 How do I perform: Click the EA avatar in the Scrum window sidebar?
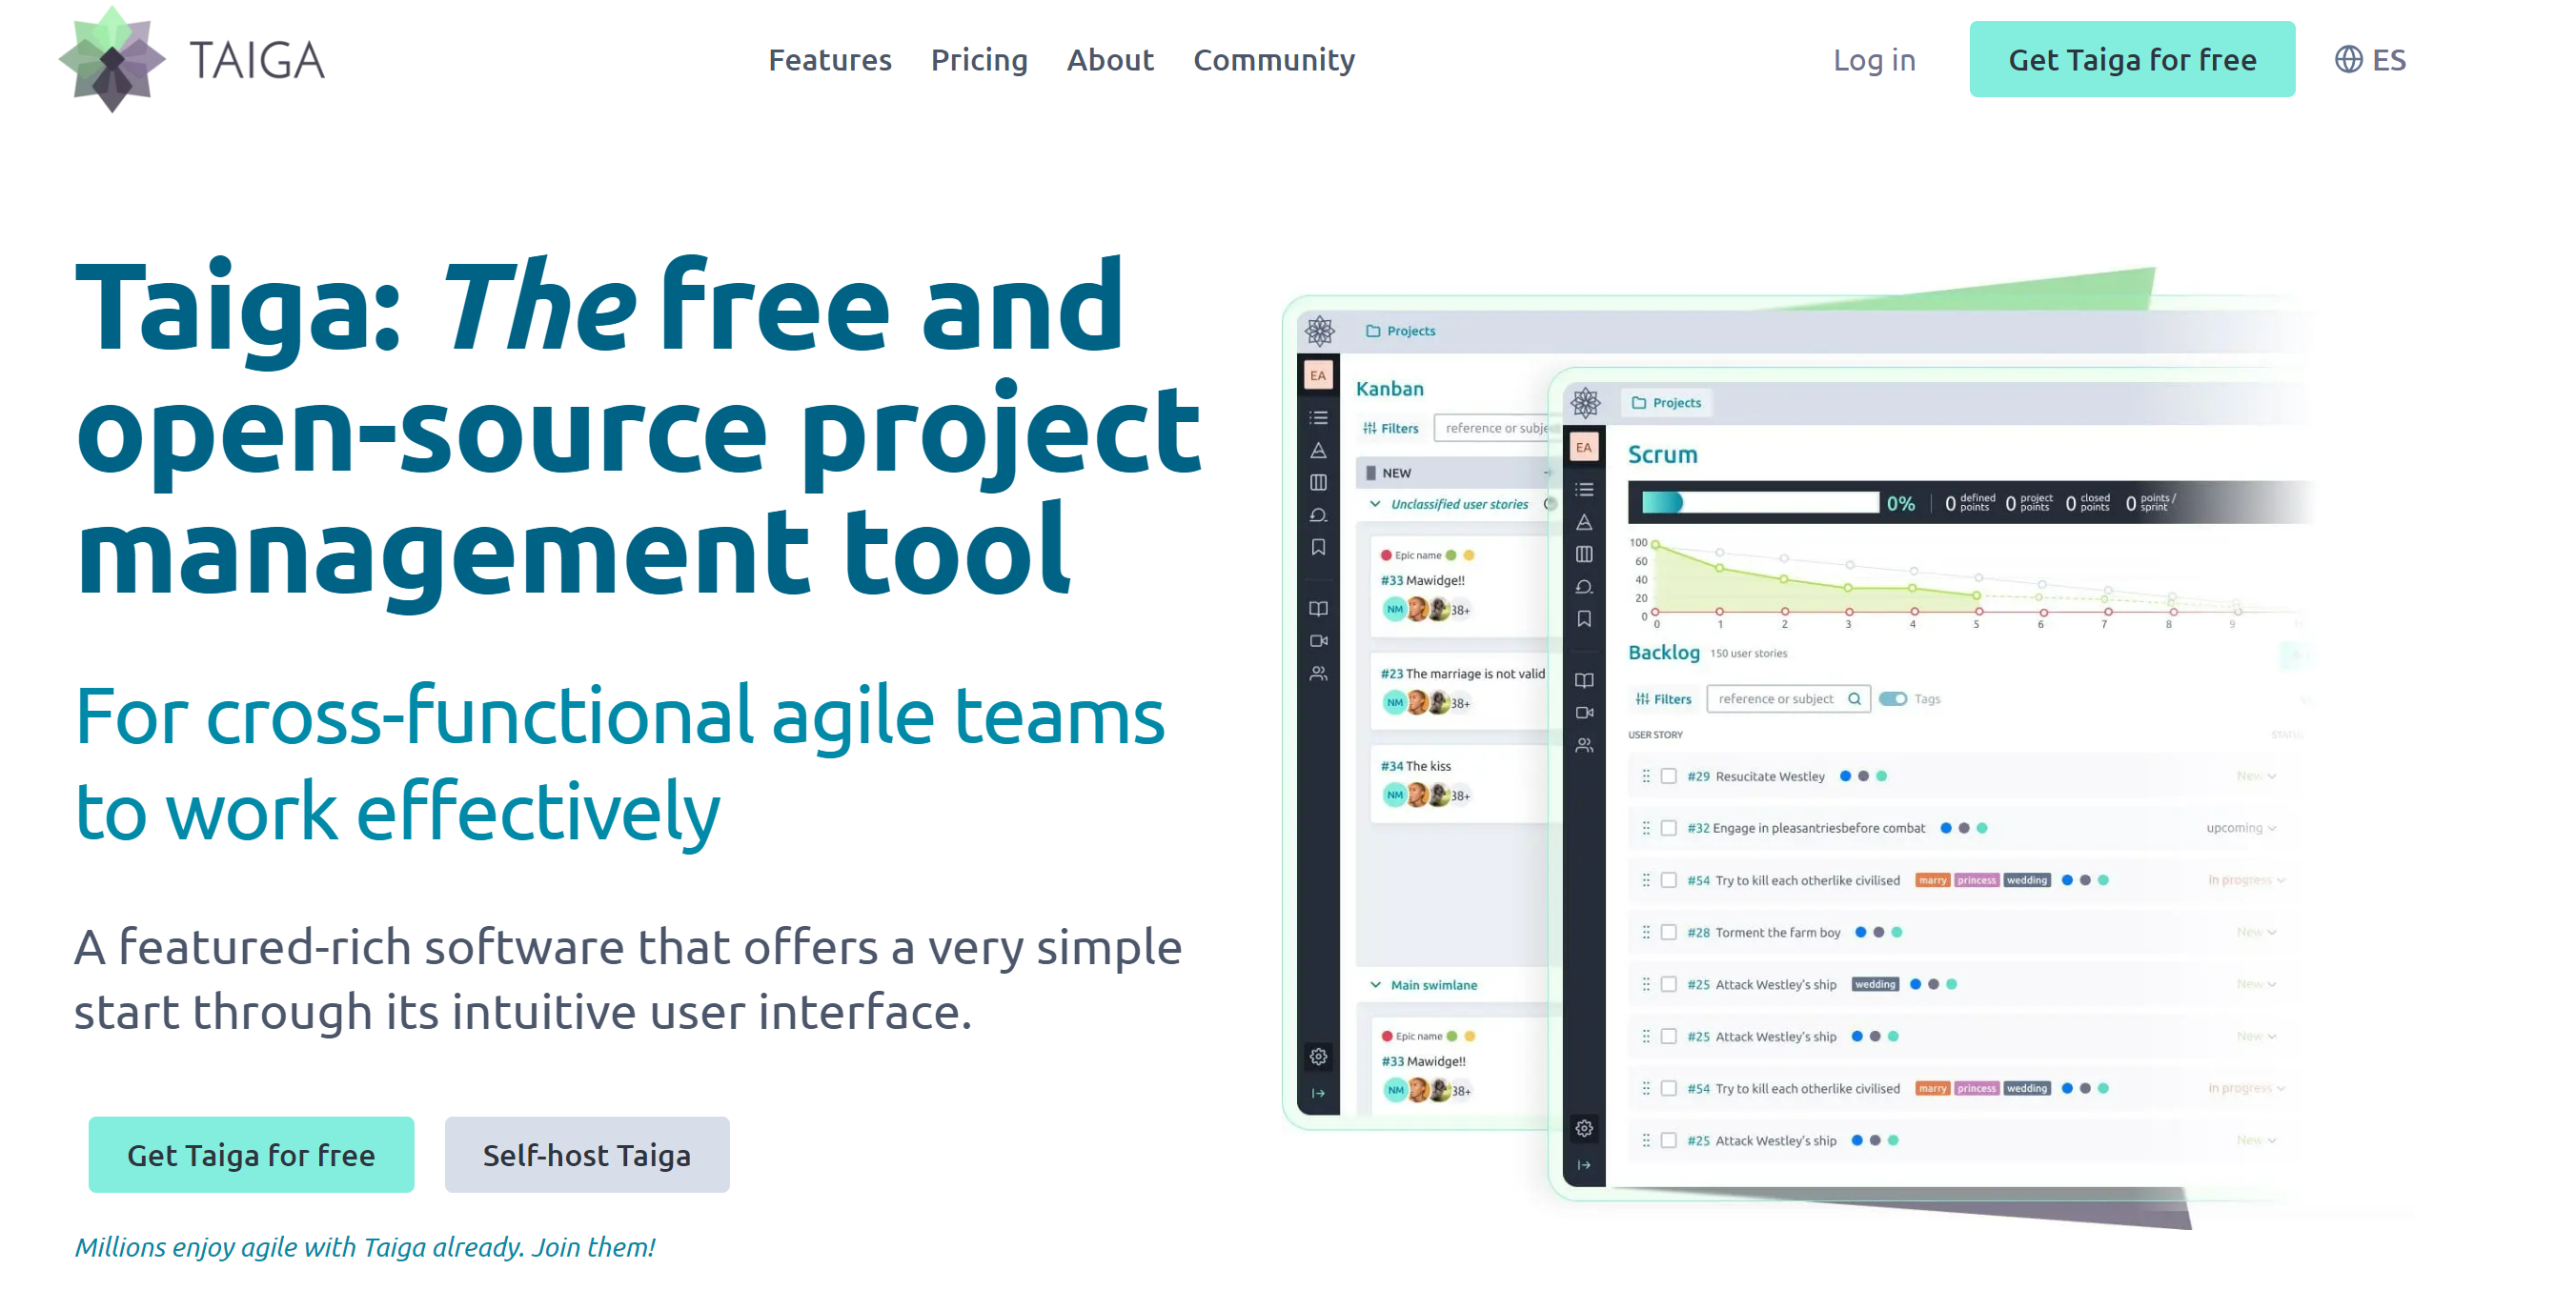click(x=1584, y=448)
